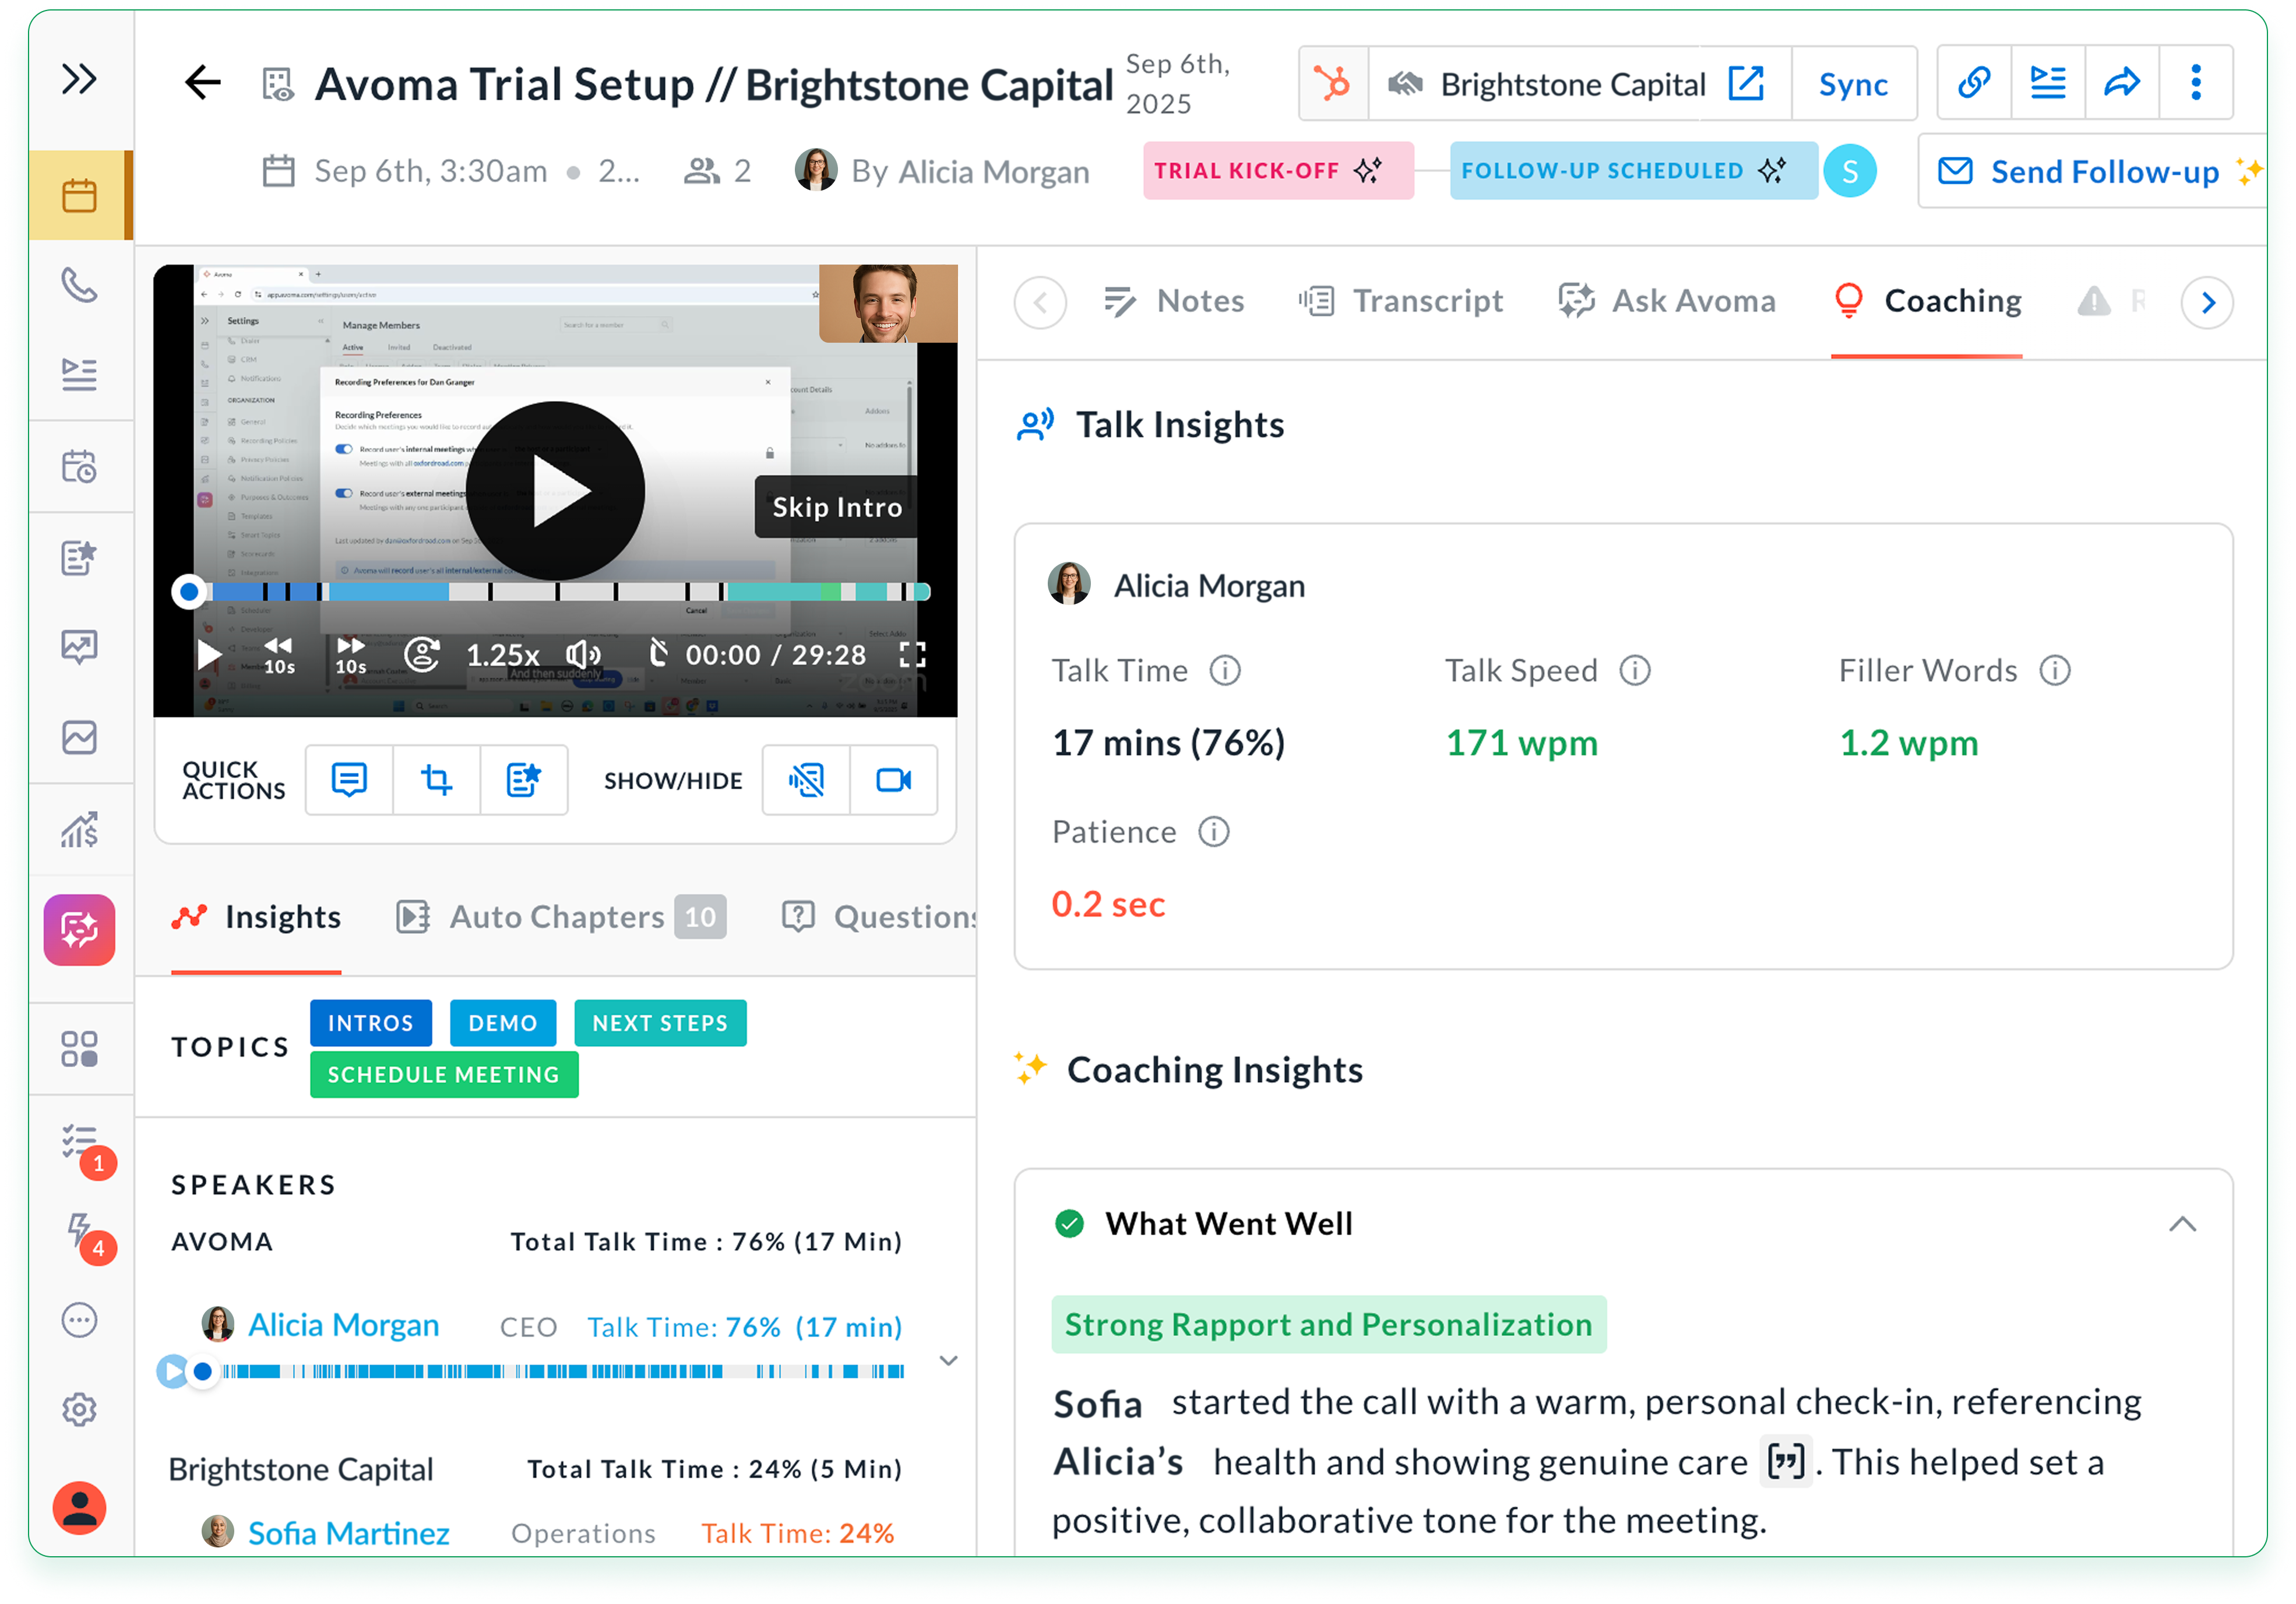Jump to the INTROS topic
Screen dimensions: 2296x1604
(371, 1023)
